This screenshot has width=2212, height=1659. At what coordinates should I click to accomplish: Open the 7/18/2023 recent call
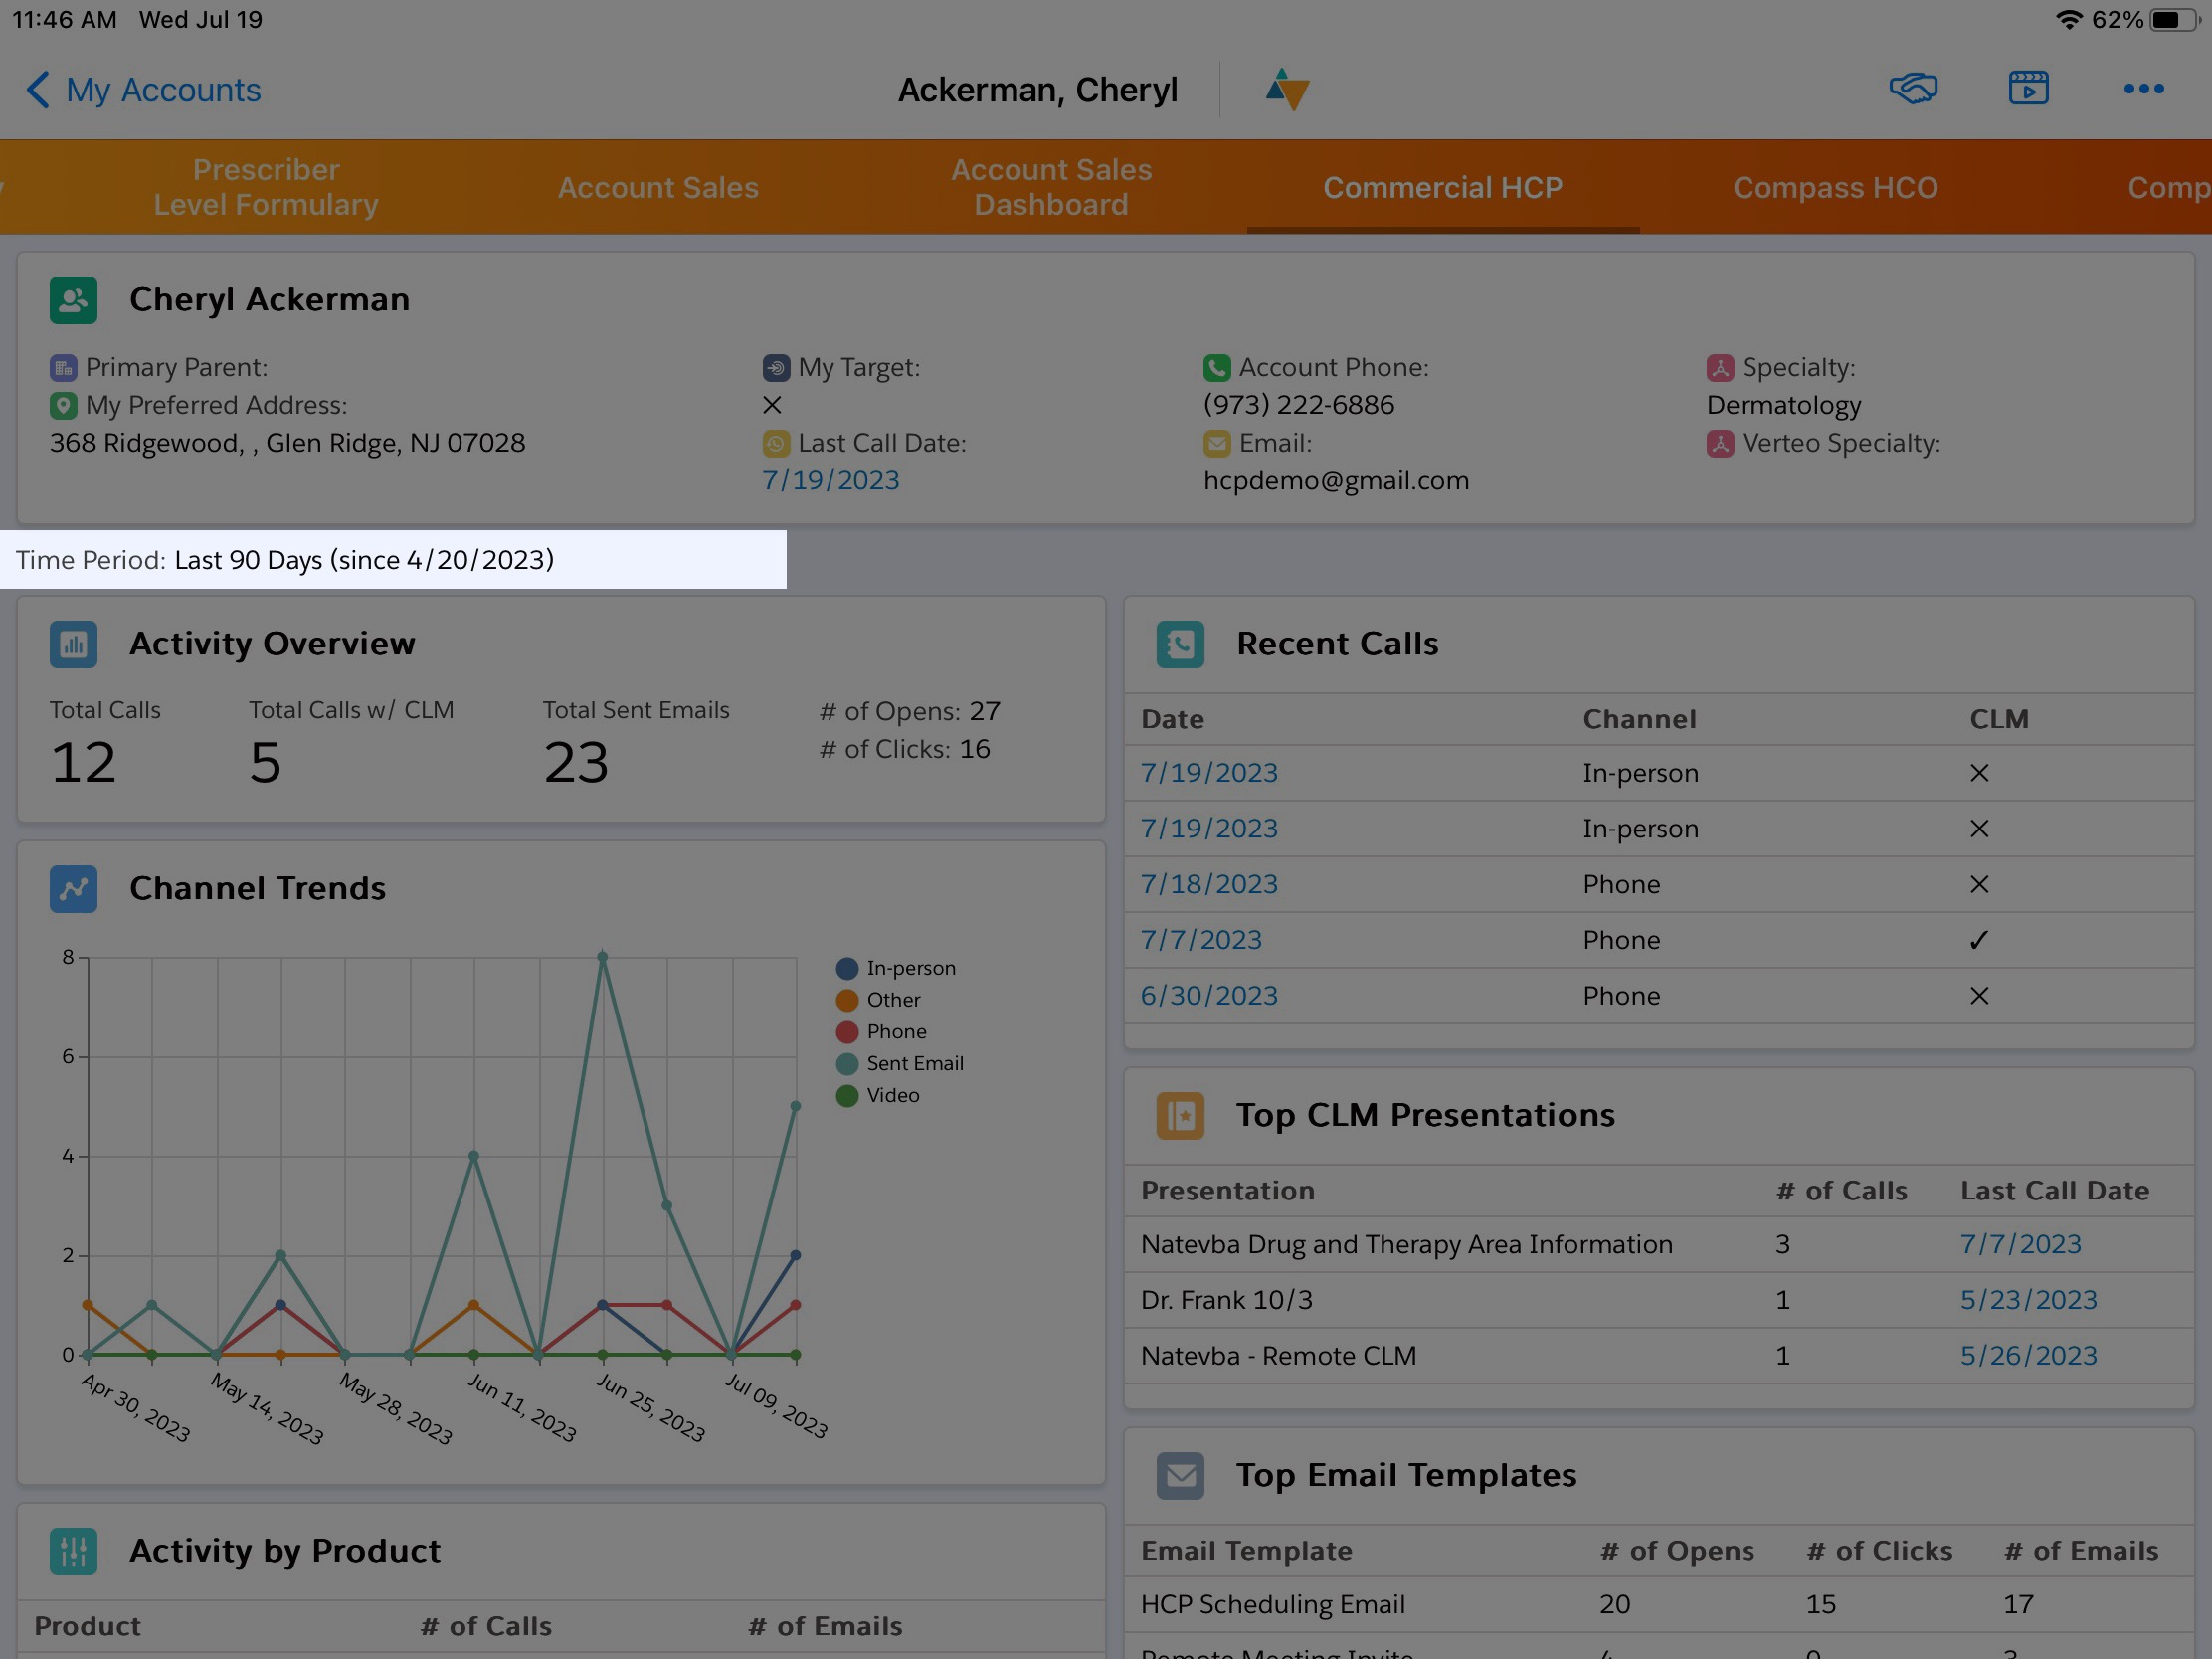click(1208, 884)
